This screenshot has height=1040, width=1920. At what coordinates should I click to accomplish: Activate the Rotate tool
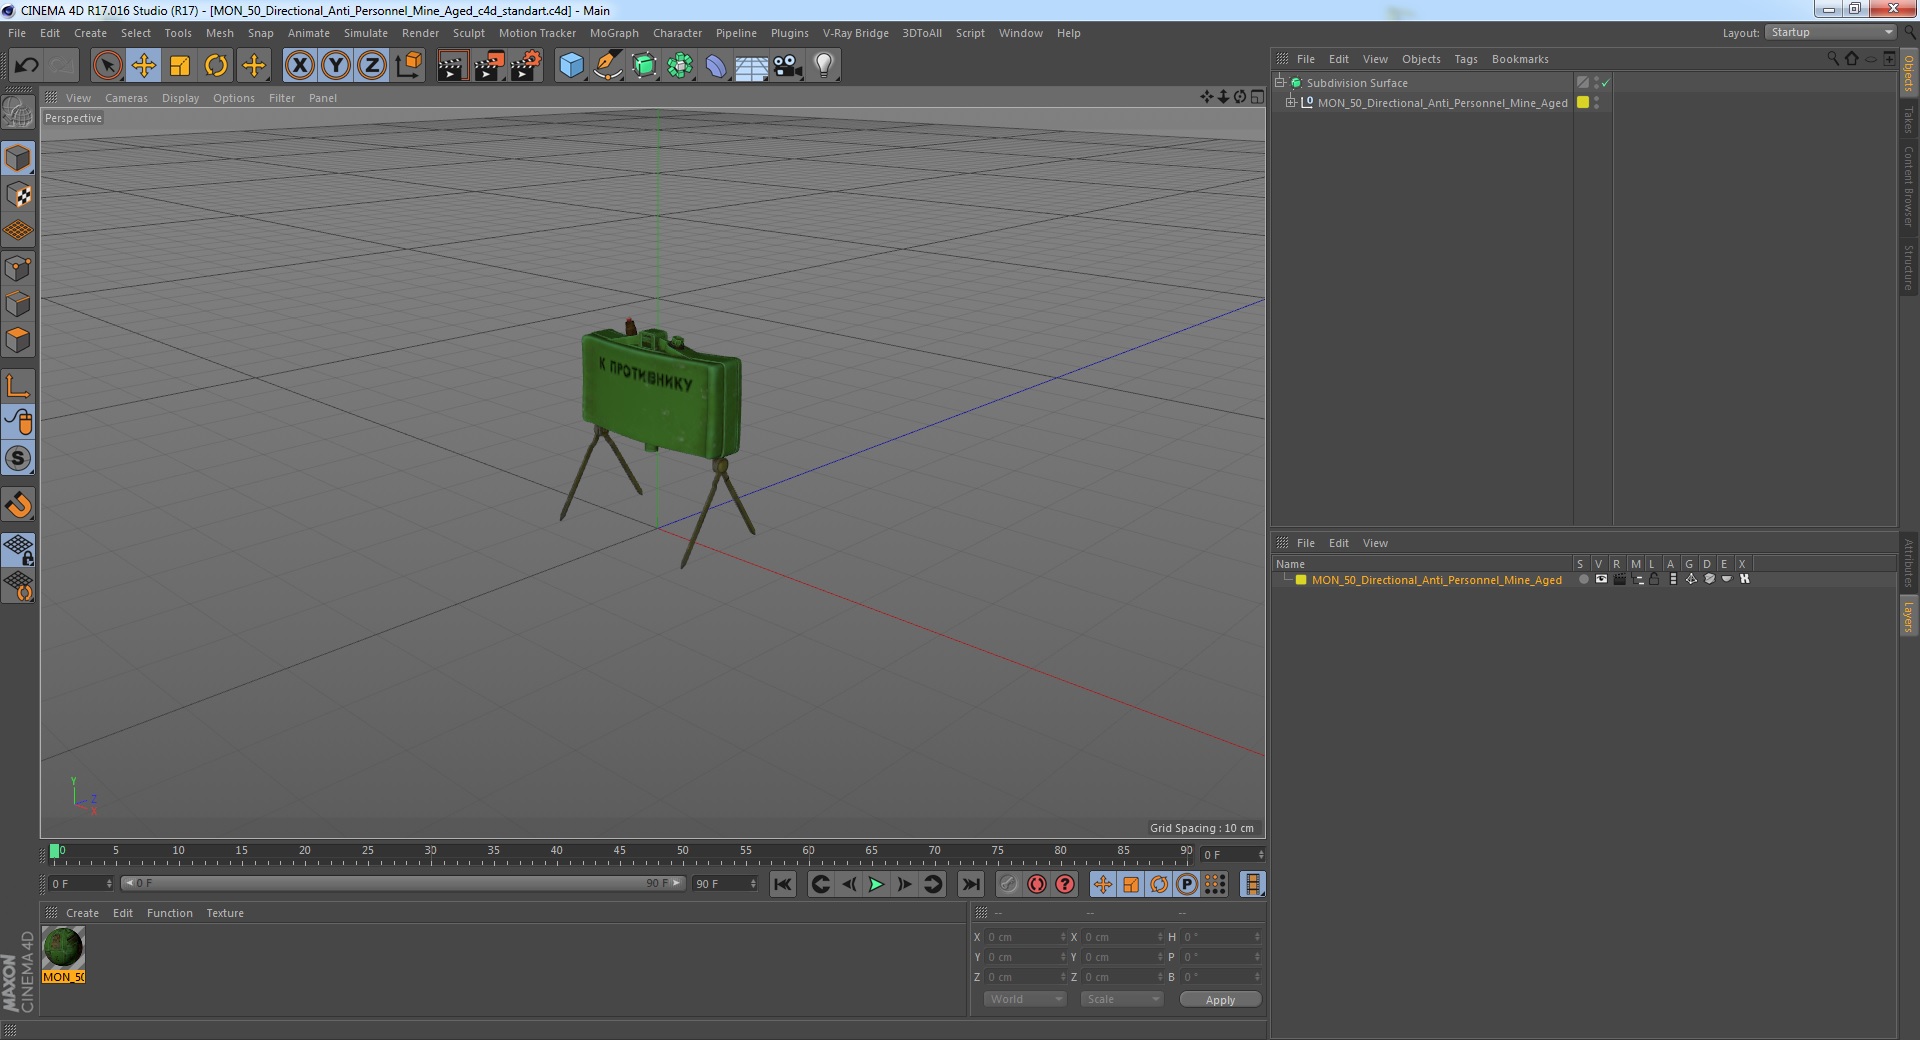(x=216, y=66)
